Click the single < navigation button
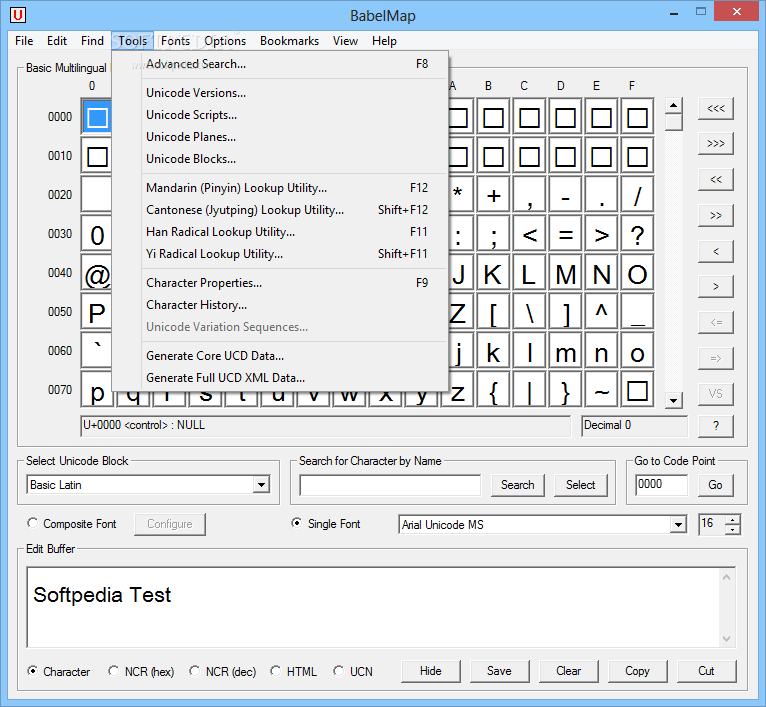The width and height of the screenshot is (766, 707). tap(716, 251)
